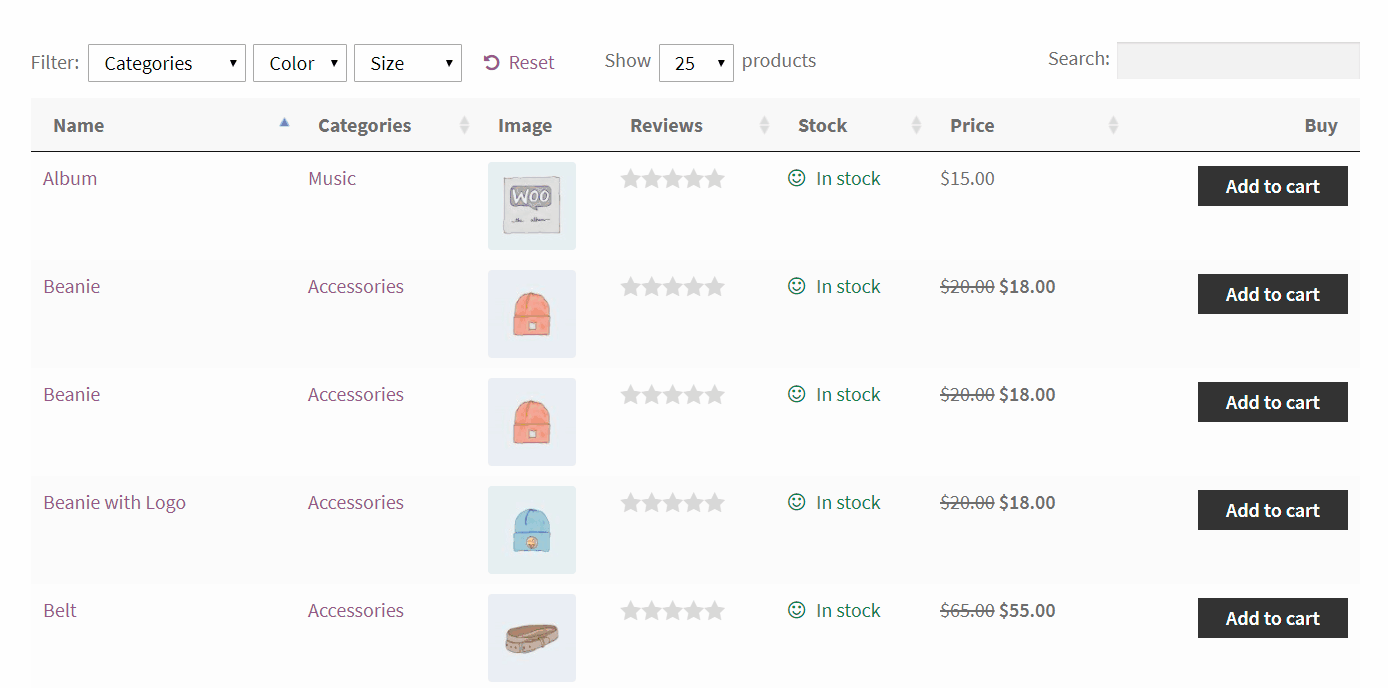This screenshot has width=1388, height=688.
Task: Sort by Stock column arrows
Action: pos(916,125)
